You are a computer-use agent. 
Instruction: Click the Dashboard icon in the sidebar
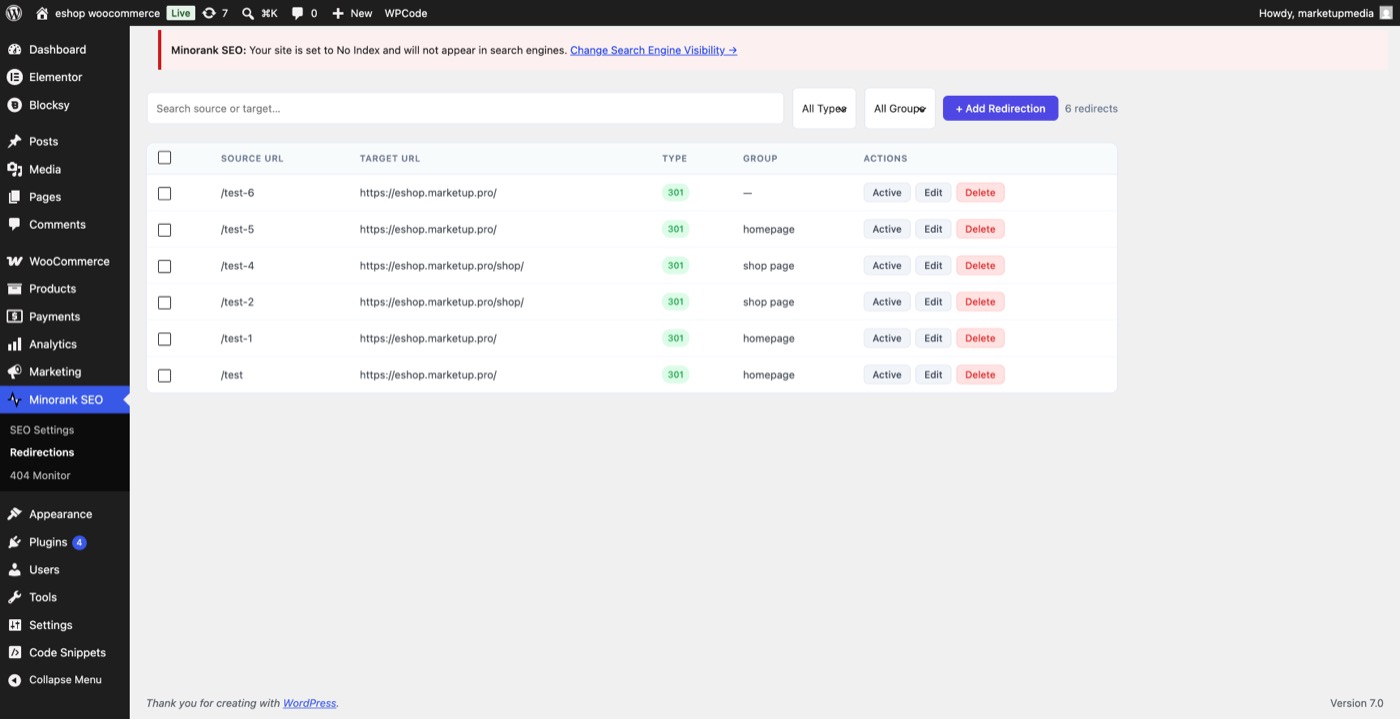pyautogui.click(x=14, y=49)
